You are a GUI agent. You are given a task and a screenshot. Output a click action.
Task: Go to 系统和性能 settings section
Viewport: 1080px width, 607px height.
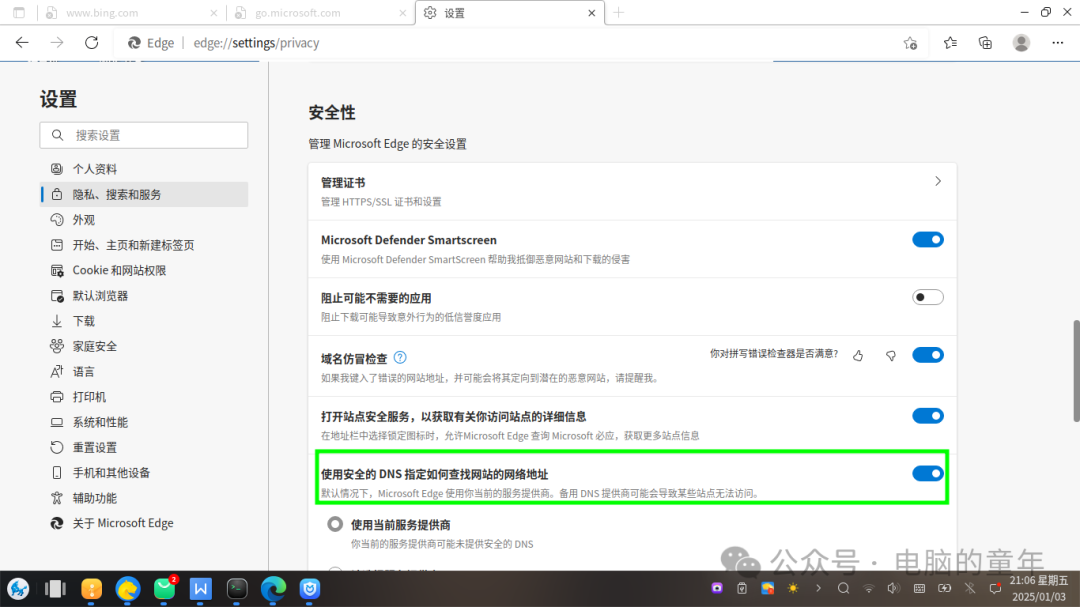[x=144, y=422]
